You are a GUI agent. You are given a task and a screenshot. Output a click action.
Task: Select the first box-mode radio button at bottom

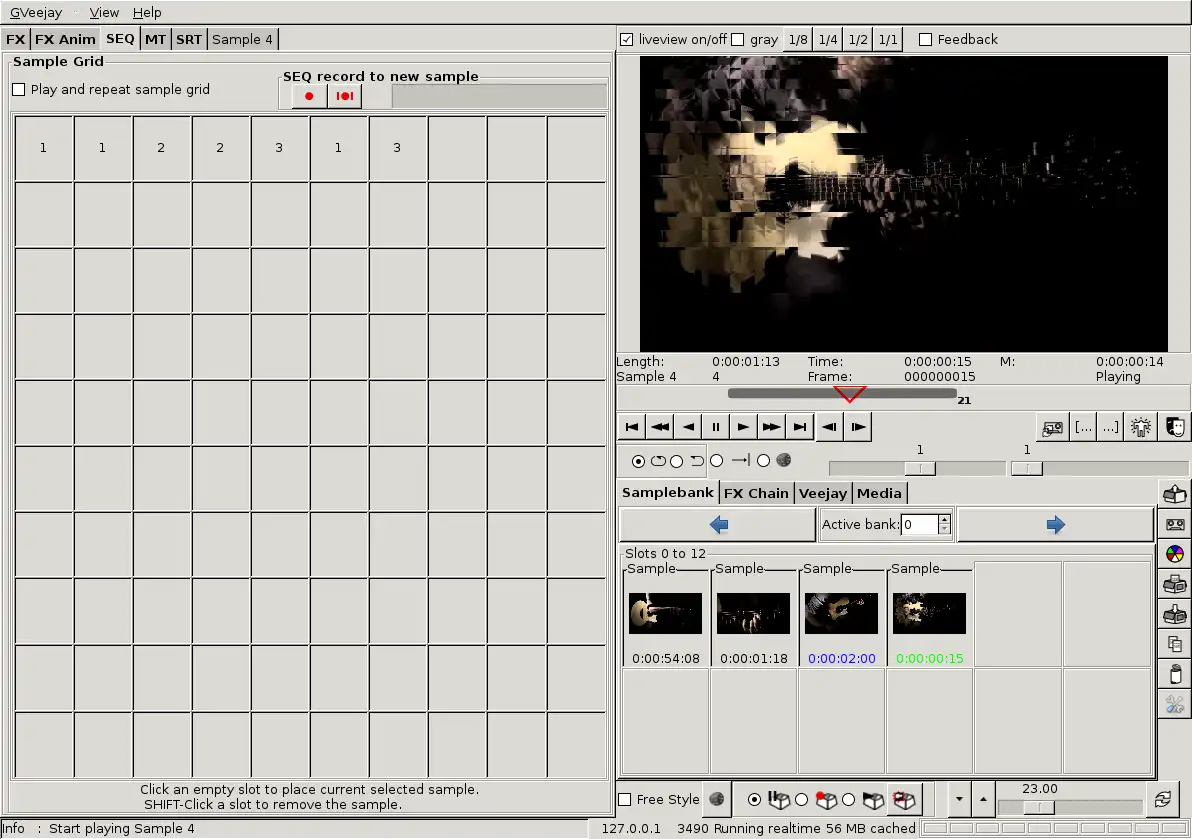click(x=754, y=799)
